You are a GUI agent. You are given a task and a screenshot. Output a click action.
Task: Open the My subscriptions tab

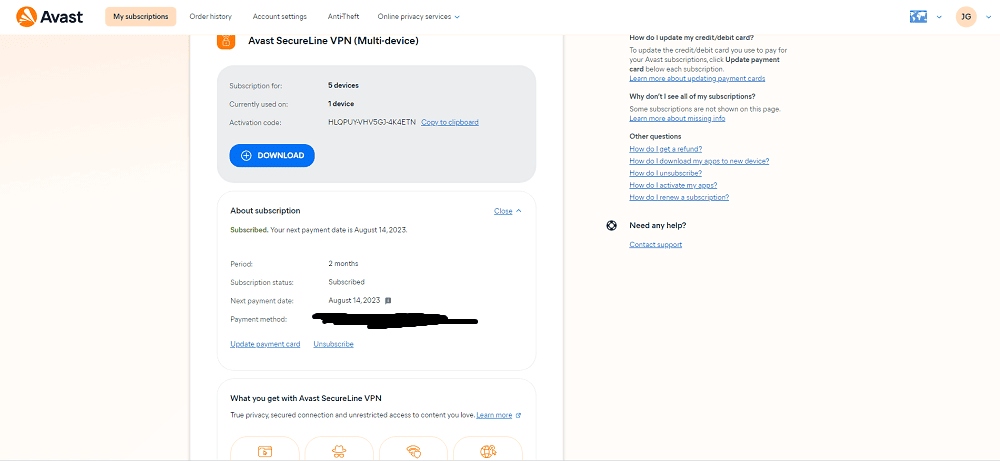pos(140,17)
